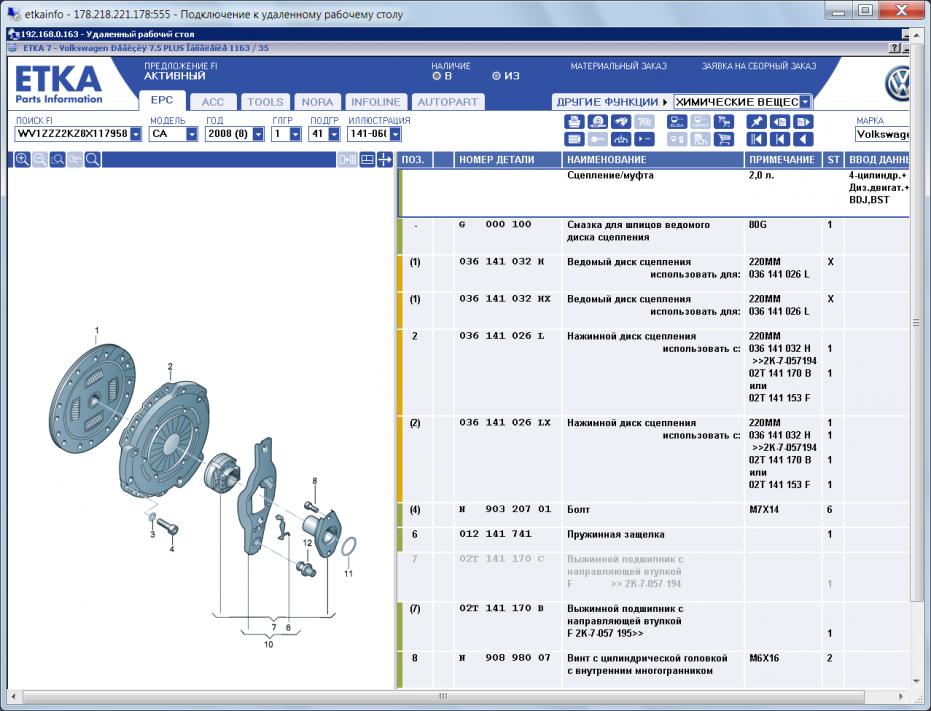Click the plain left arrow icon
931x711 pixels.
[803, 140]
